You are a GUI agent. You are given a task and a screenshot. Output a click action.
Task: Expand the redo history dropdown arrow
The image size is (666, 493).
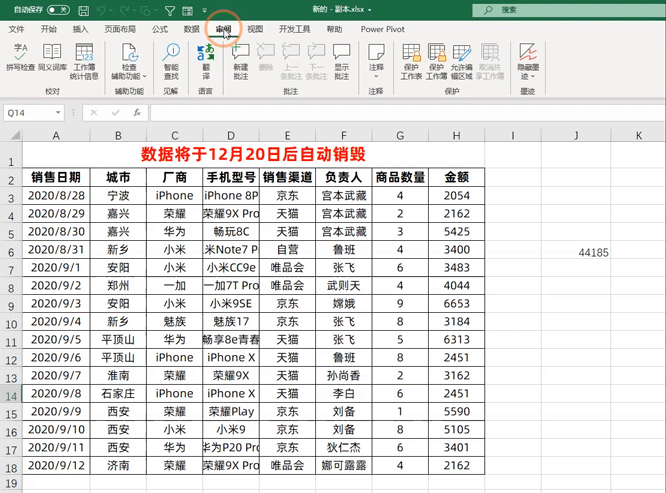[x=134, y=11]
